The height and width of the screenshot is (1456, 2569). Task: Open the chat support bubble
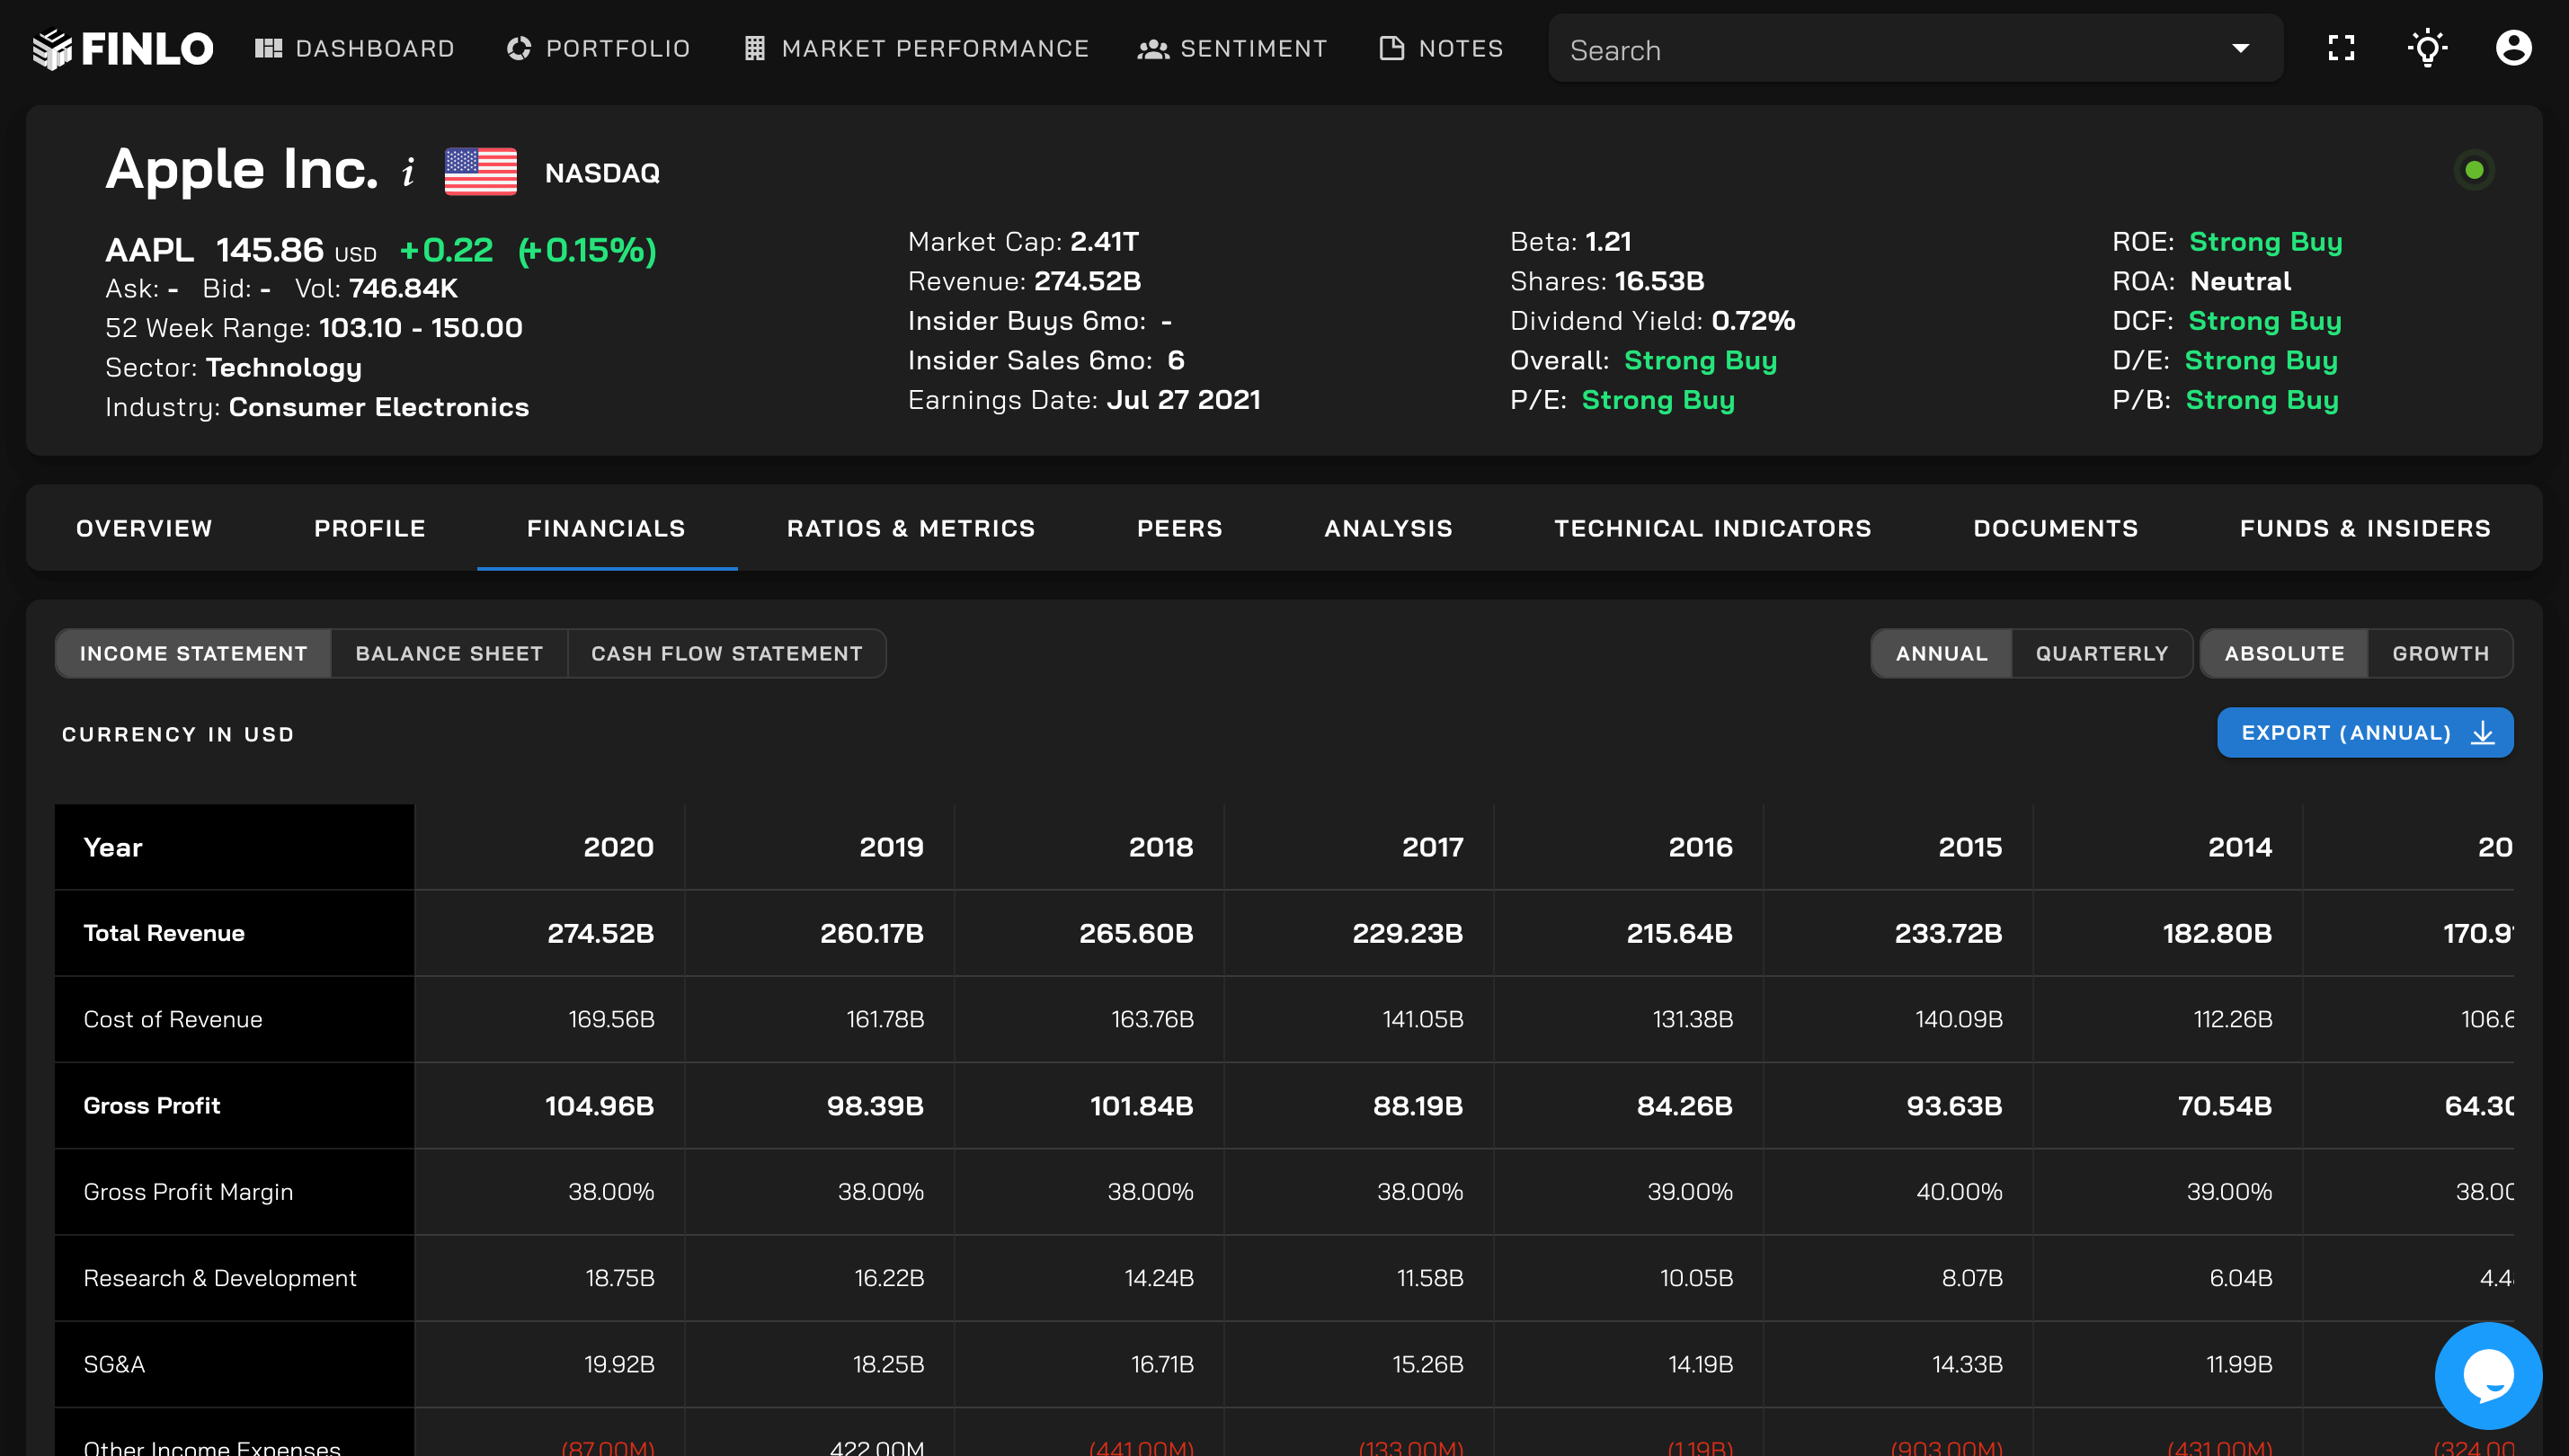pos(2488,1376)
